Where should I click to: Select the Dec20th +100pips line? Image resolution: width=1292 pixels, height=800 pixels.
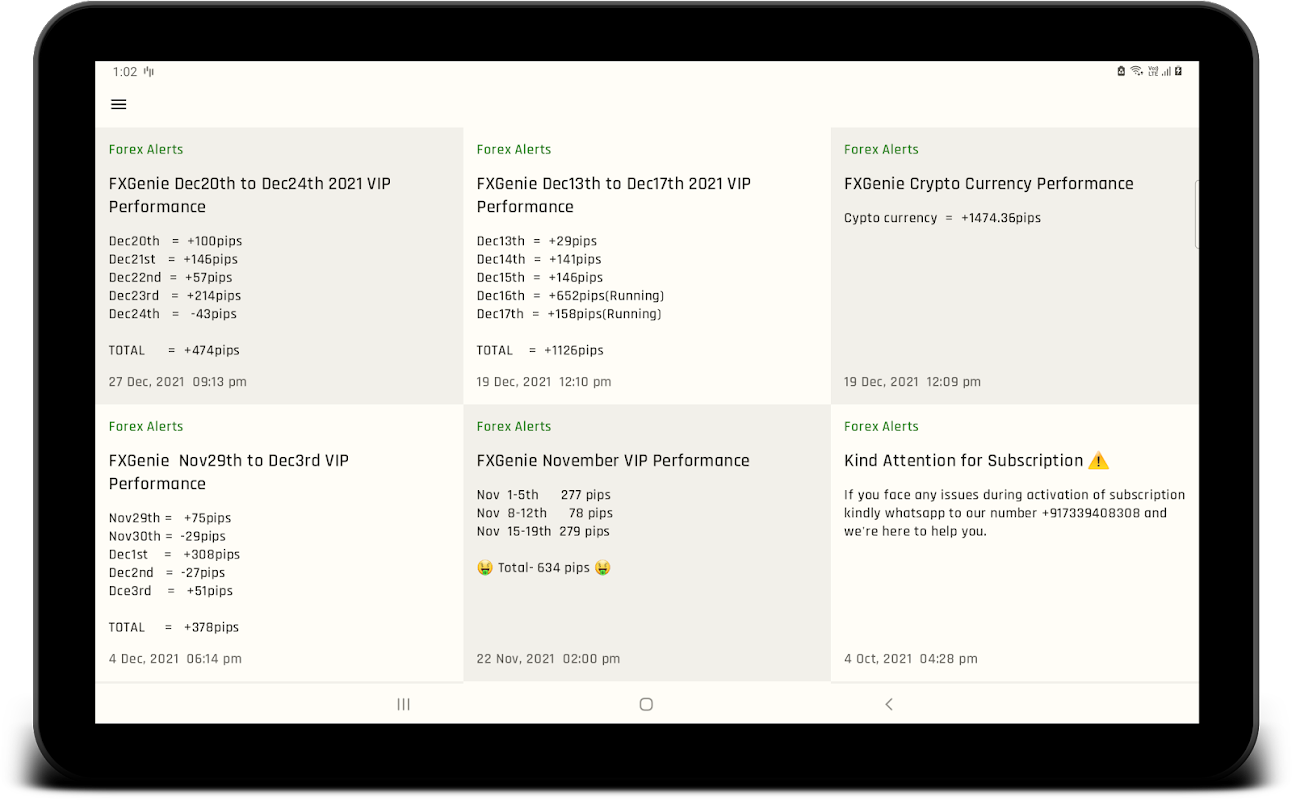pos(176,241)
